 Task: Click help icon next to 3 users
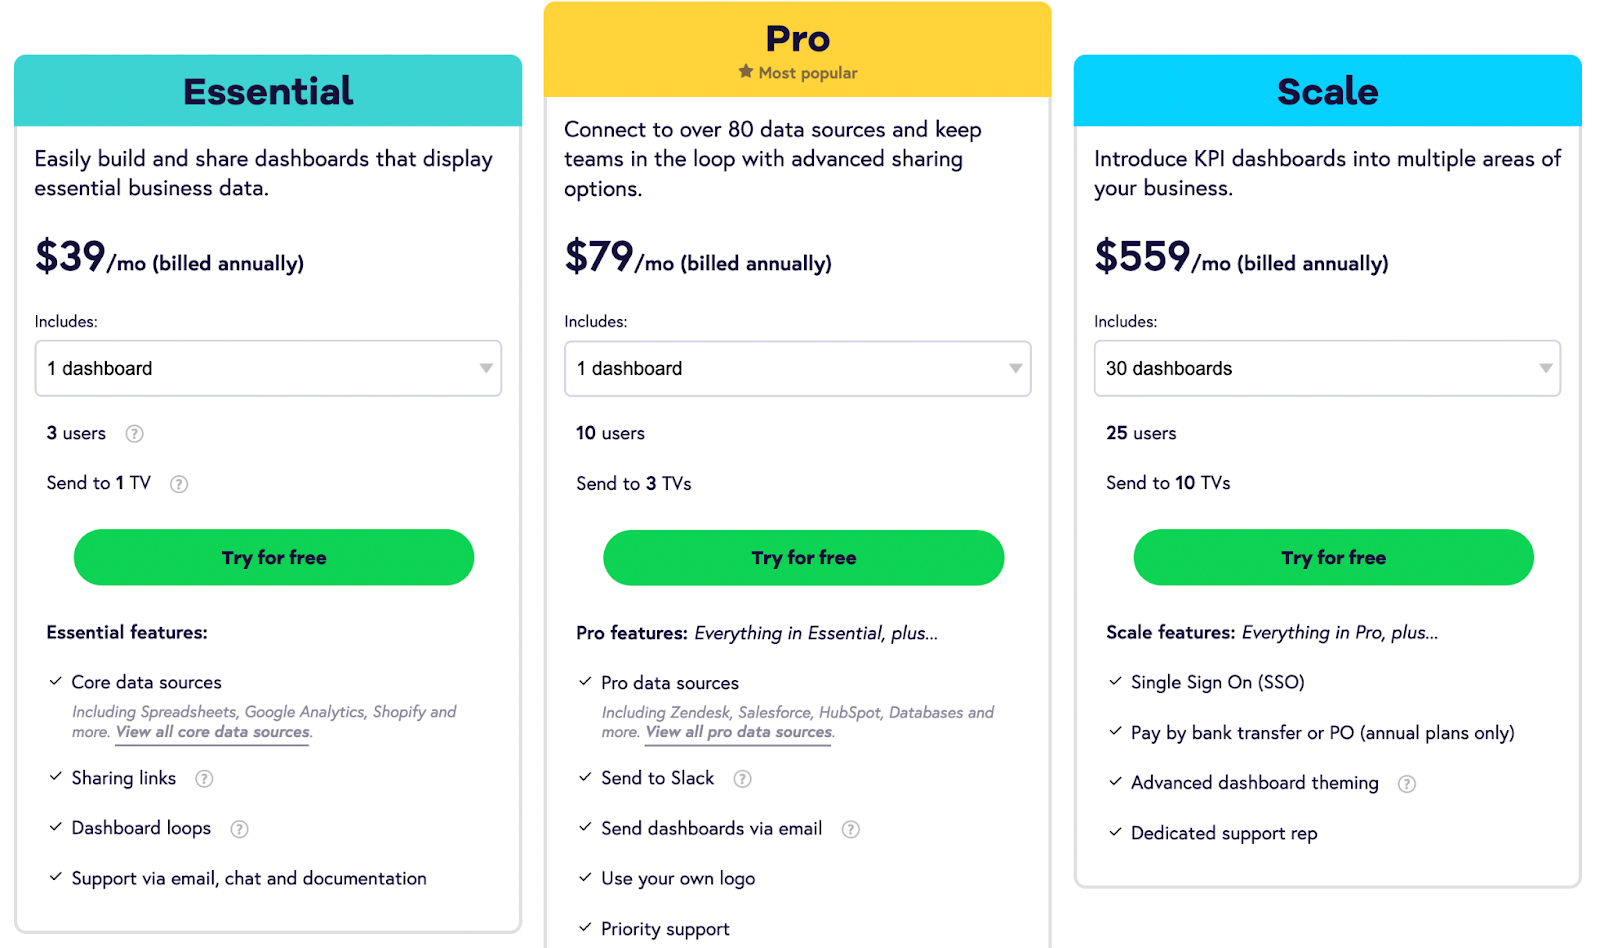(134, 434)
